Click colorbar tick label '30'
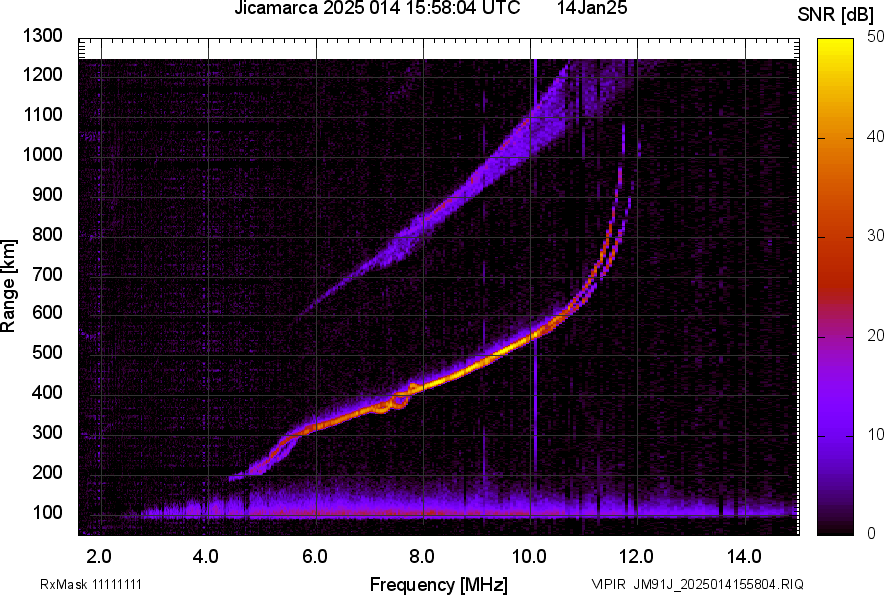884x595 pixels. coord(875,235)
